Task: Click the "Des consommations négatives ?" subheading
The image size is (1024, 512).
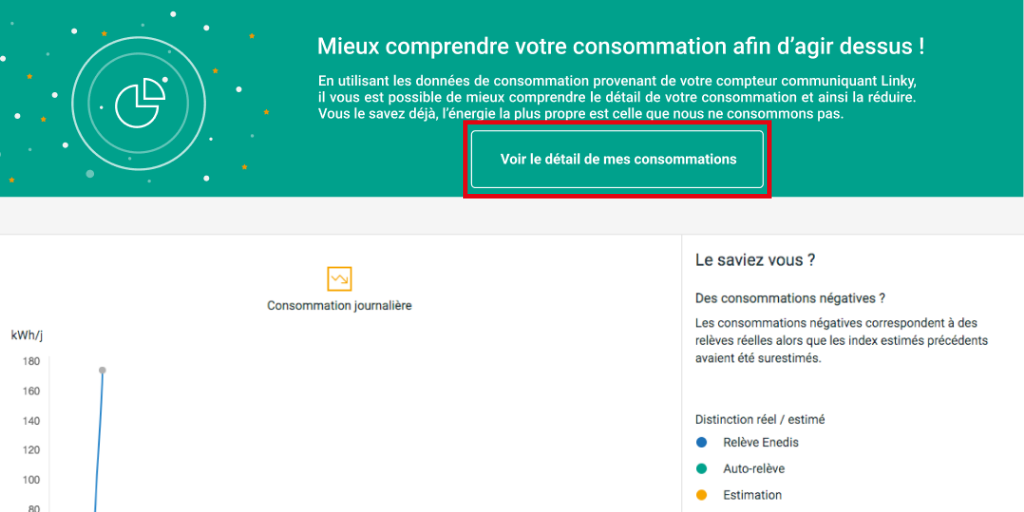Action: [790, 298]
